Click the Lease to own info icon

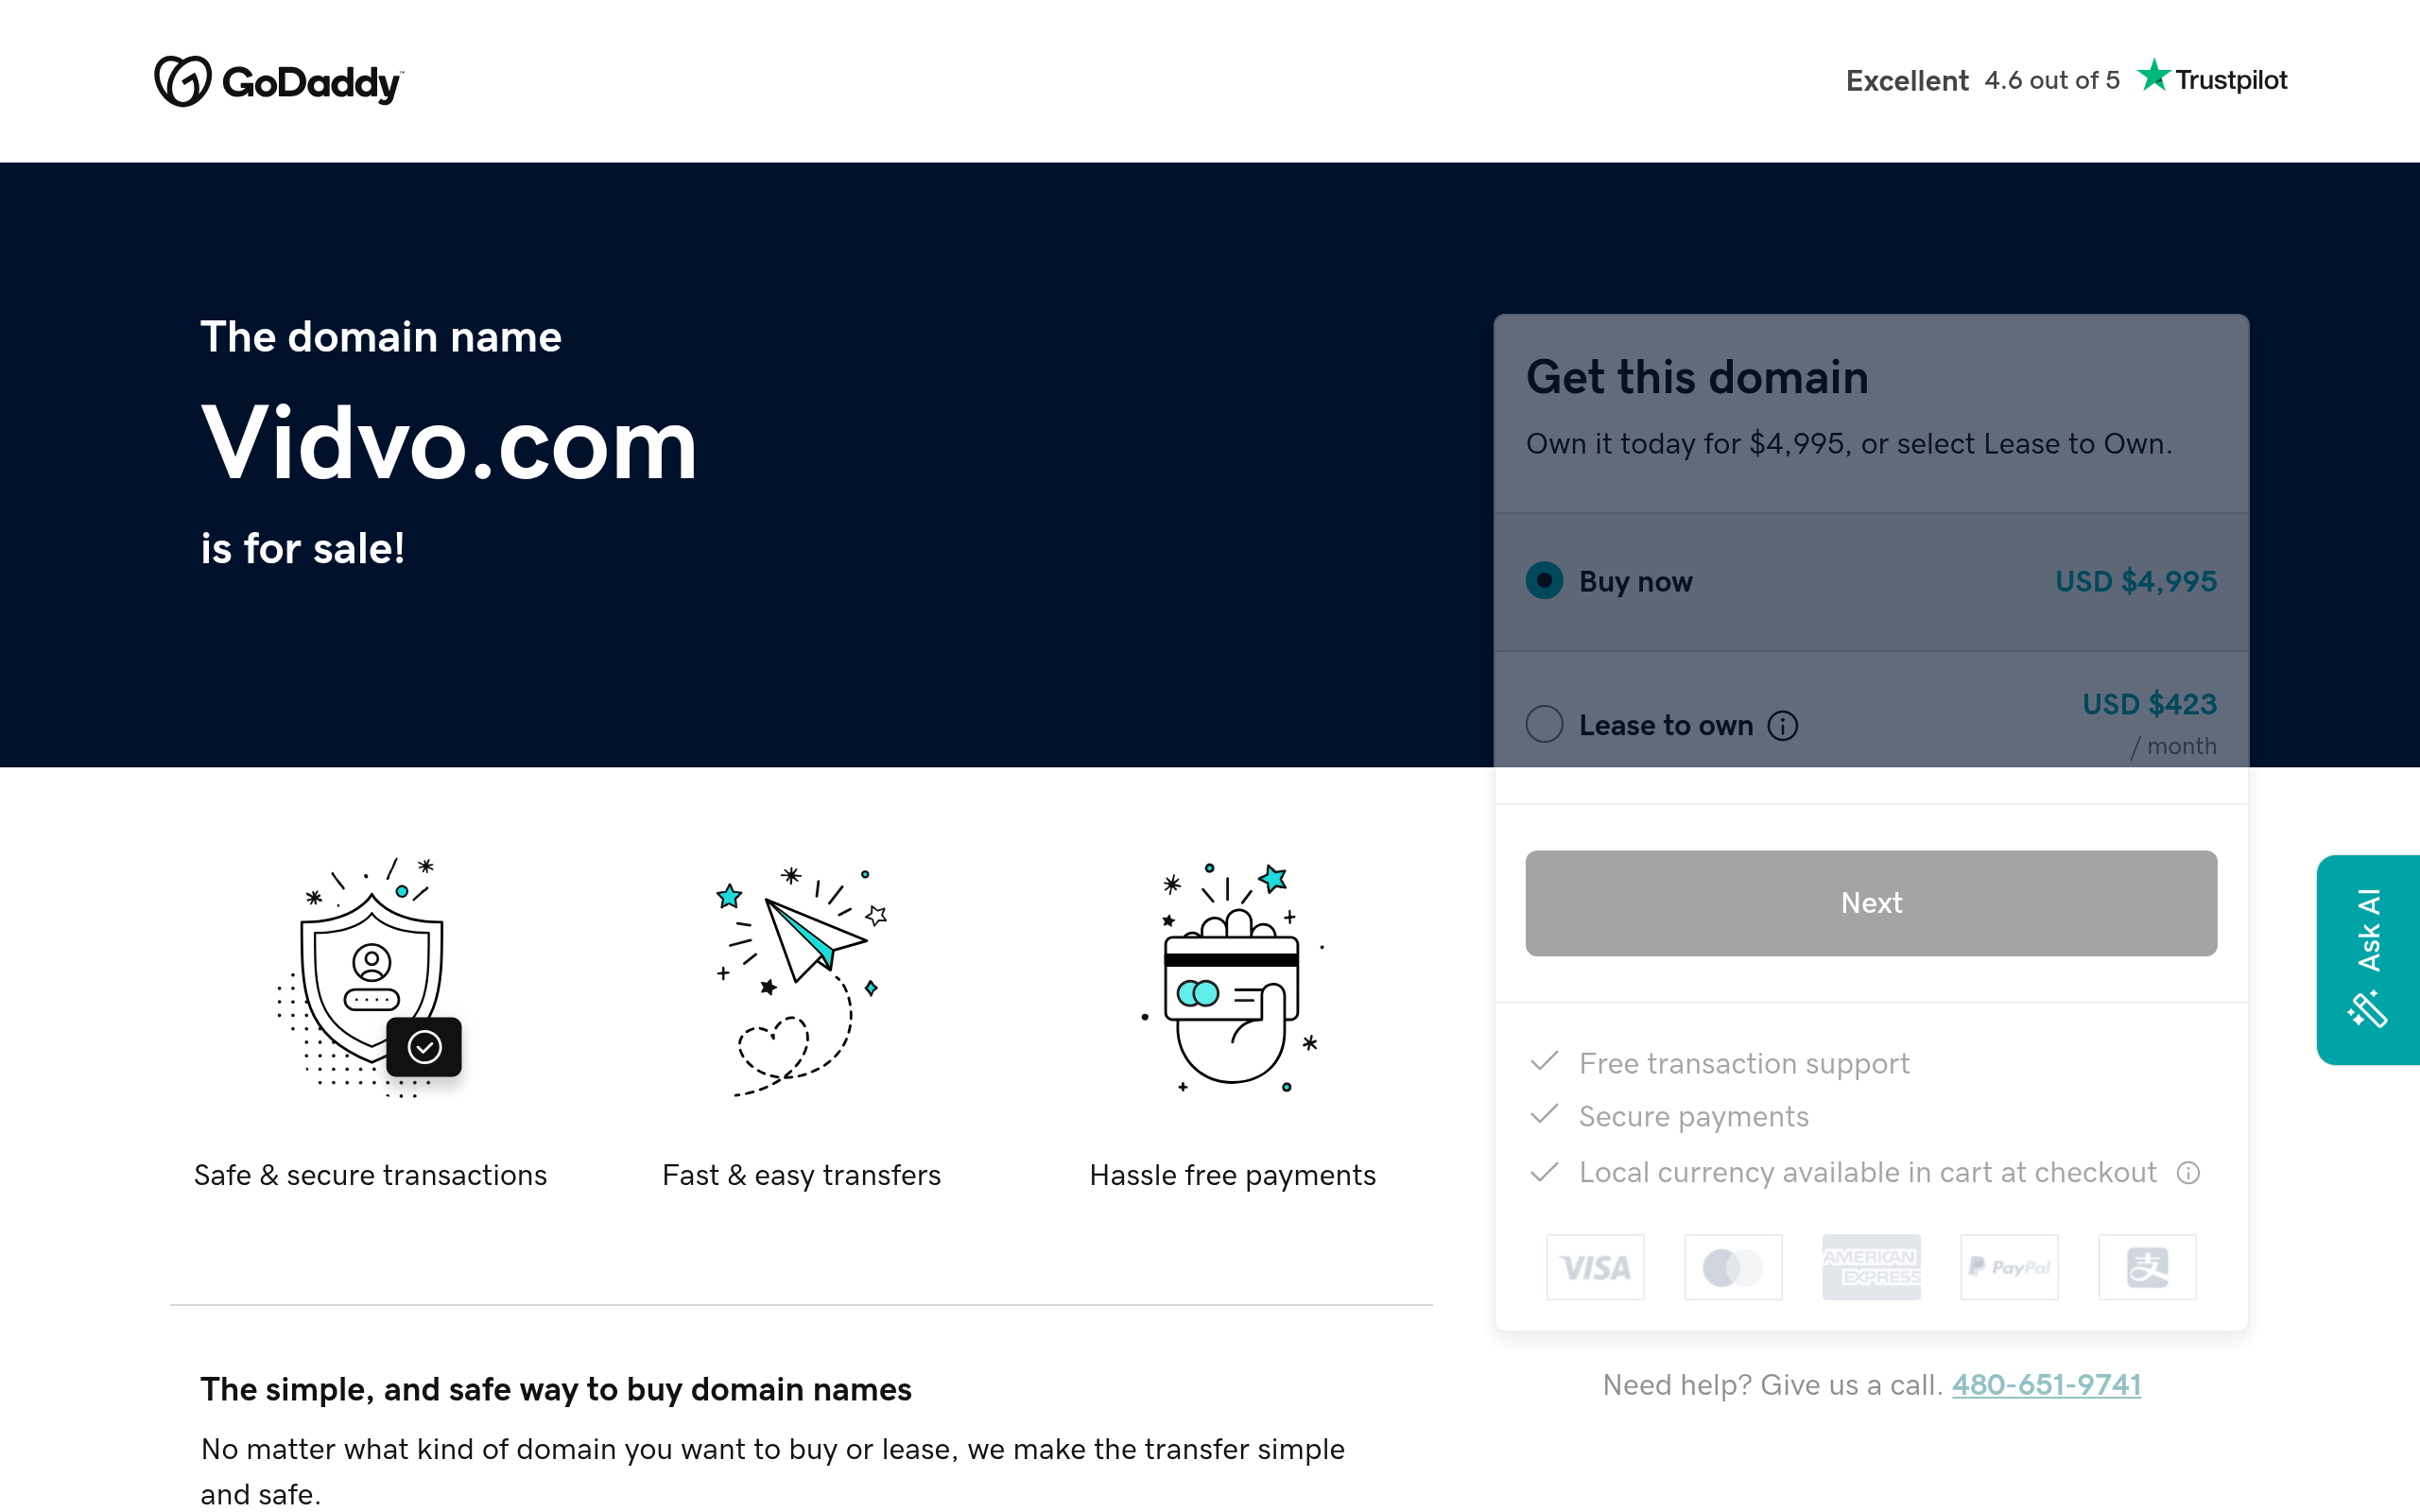pos(1782,725)
